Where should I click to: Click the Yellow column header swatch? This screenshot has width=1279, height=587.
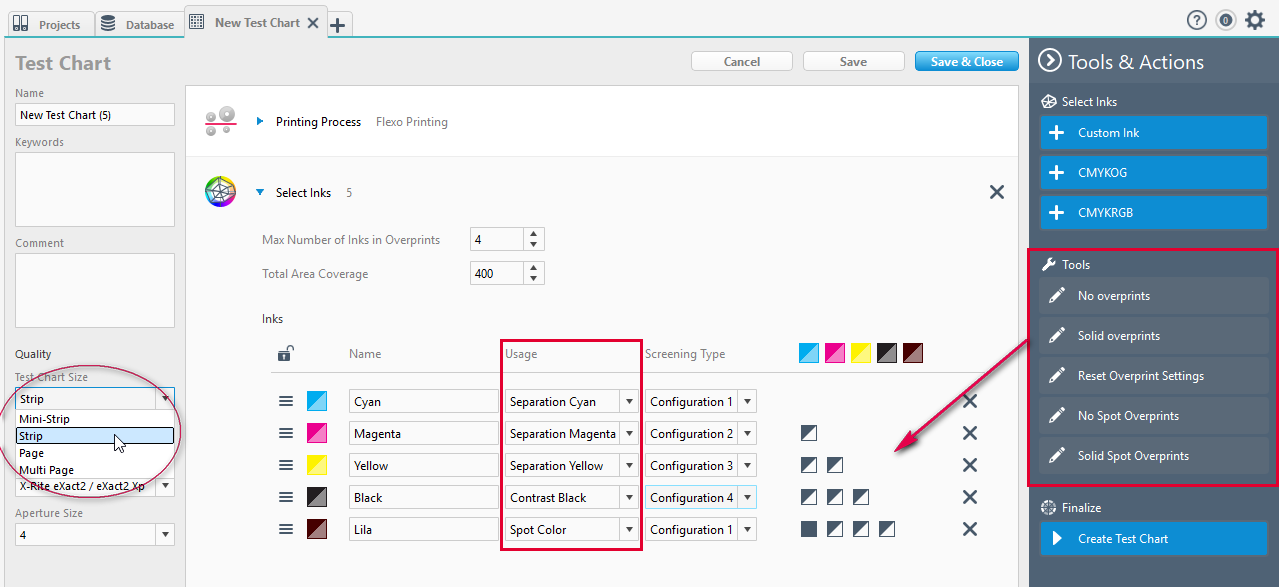tap(861, 353)
